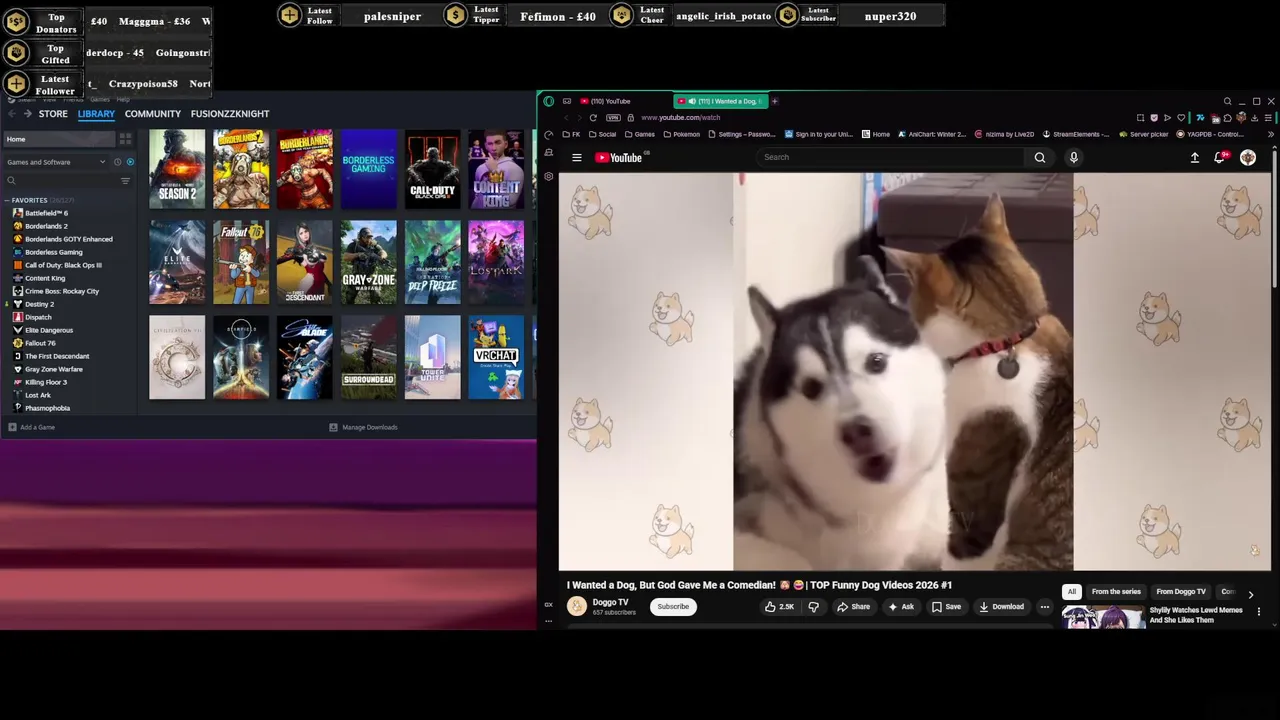1280x720 pixels.
Task: Click inside the YouTube search field
Action: 891,157
